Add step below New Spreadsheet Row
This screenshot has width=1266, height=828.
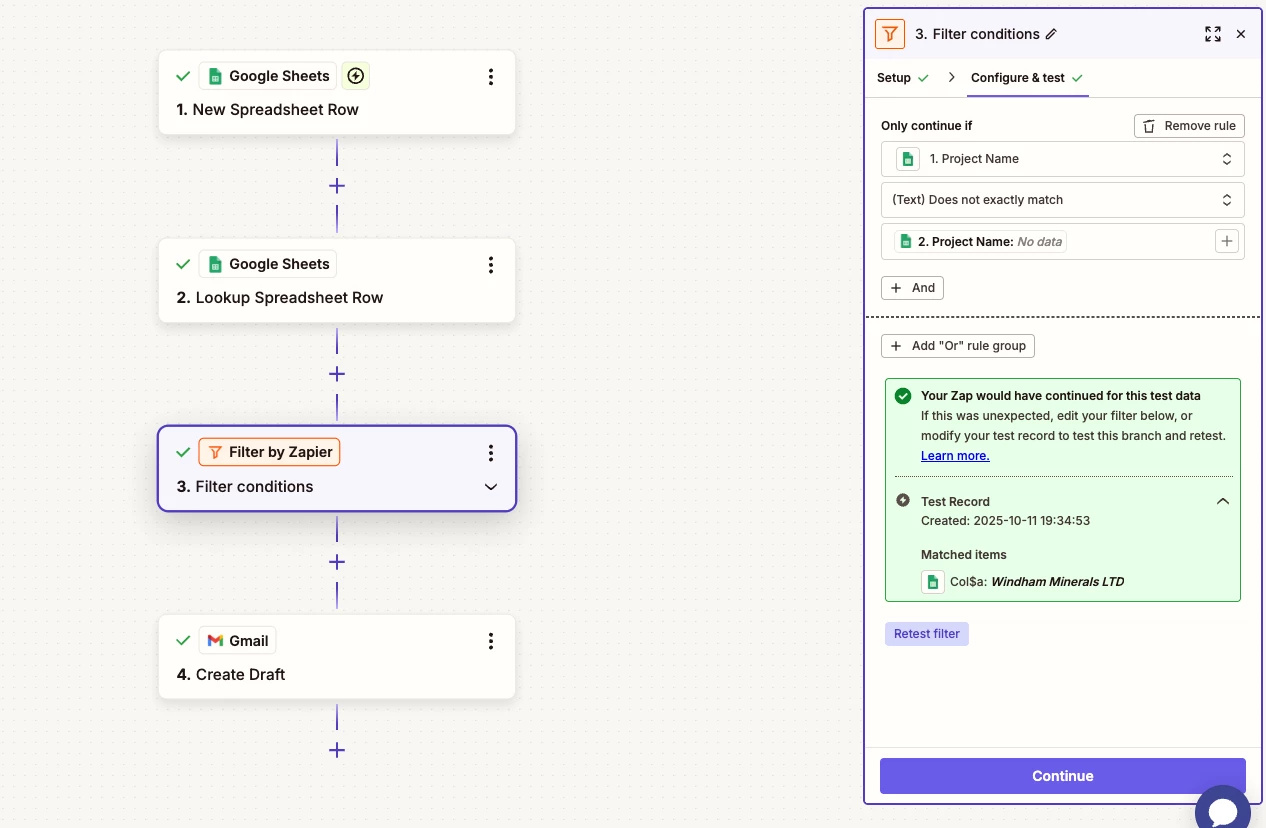337,186
